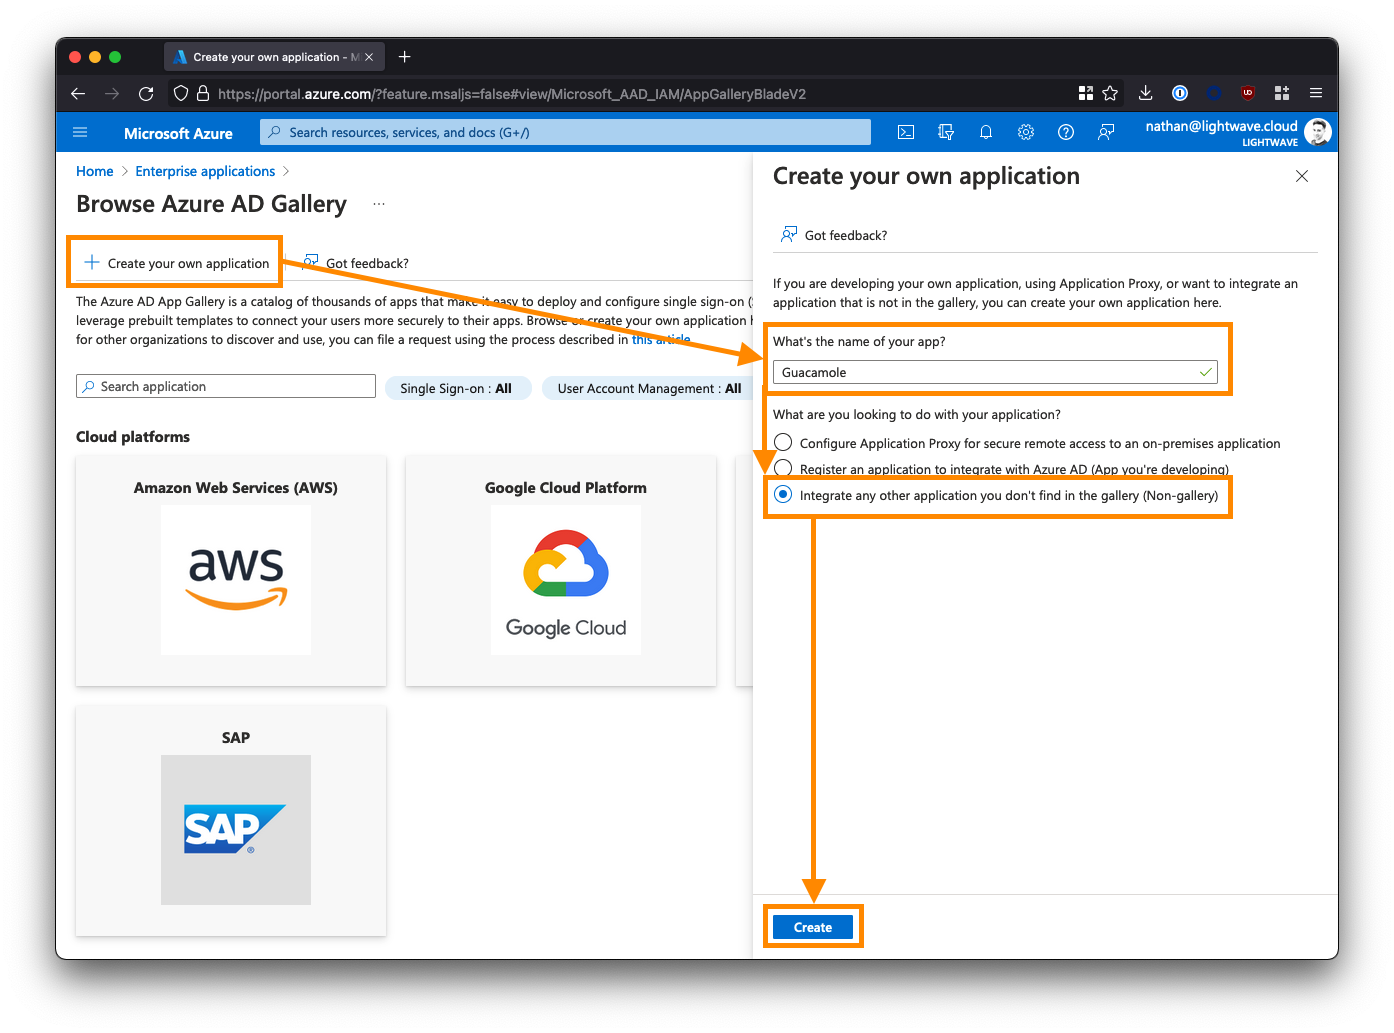Image resolution: width=1394 pixels, height=1033 pixels.
Task: Open Single Sign-on filter dropdown
Action: [456, 388]
